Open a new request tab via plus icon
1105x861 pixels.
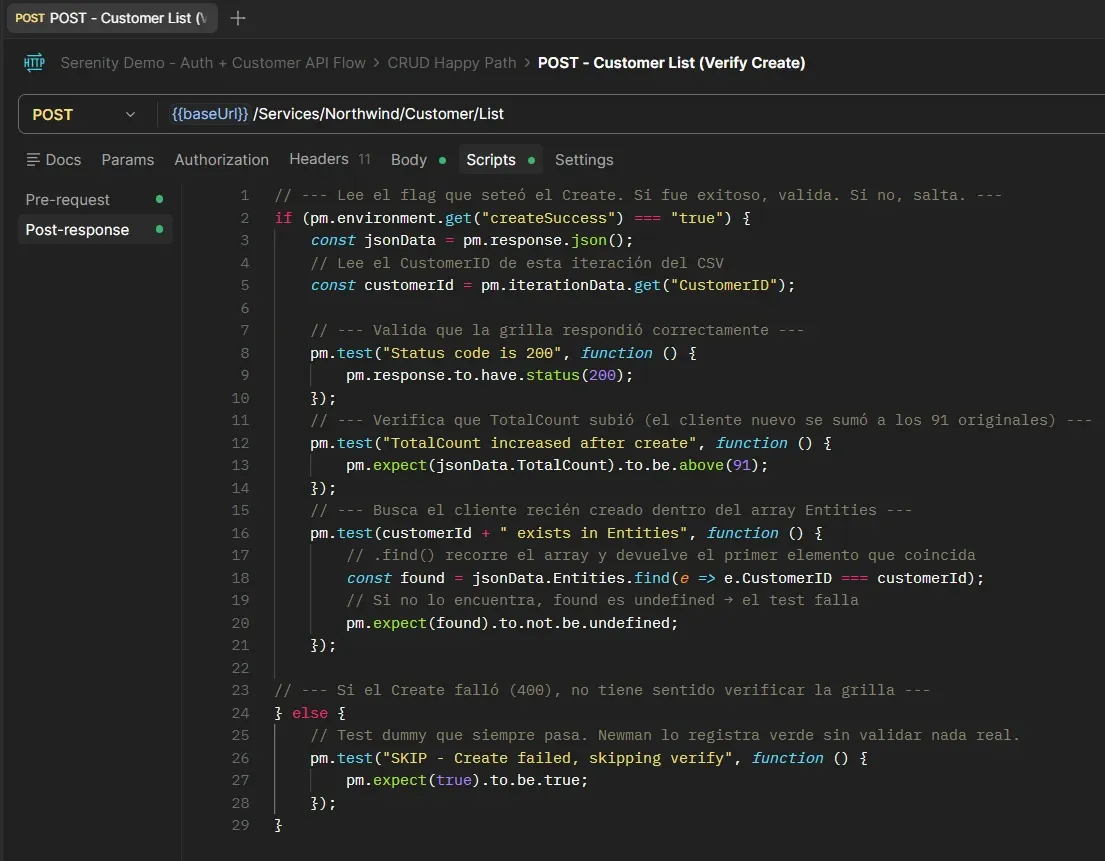point(239,17)
